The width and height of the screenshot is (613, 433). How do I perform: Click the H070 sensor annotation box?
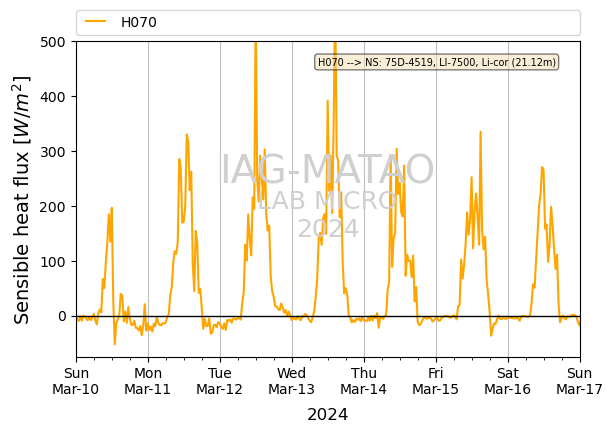(x=437, y=62)
